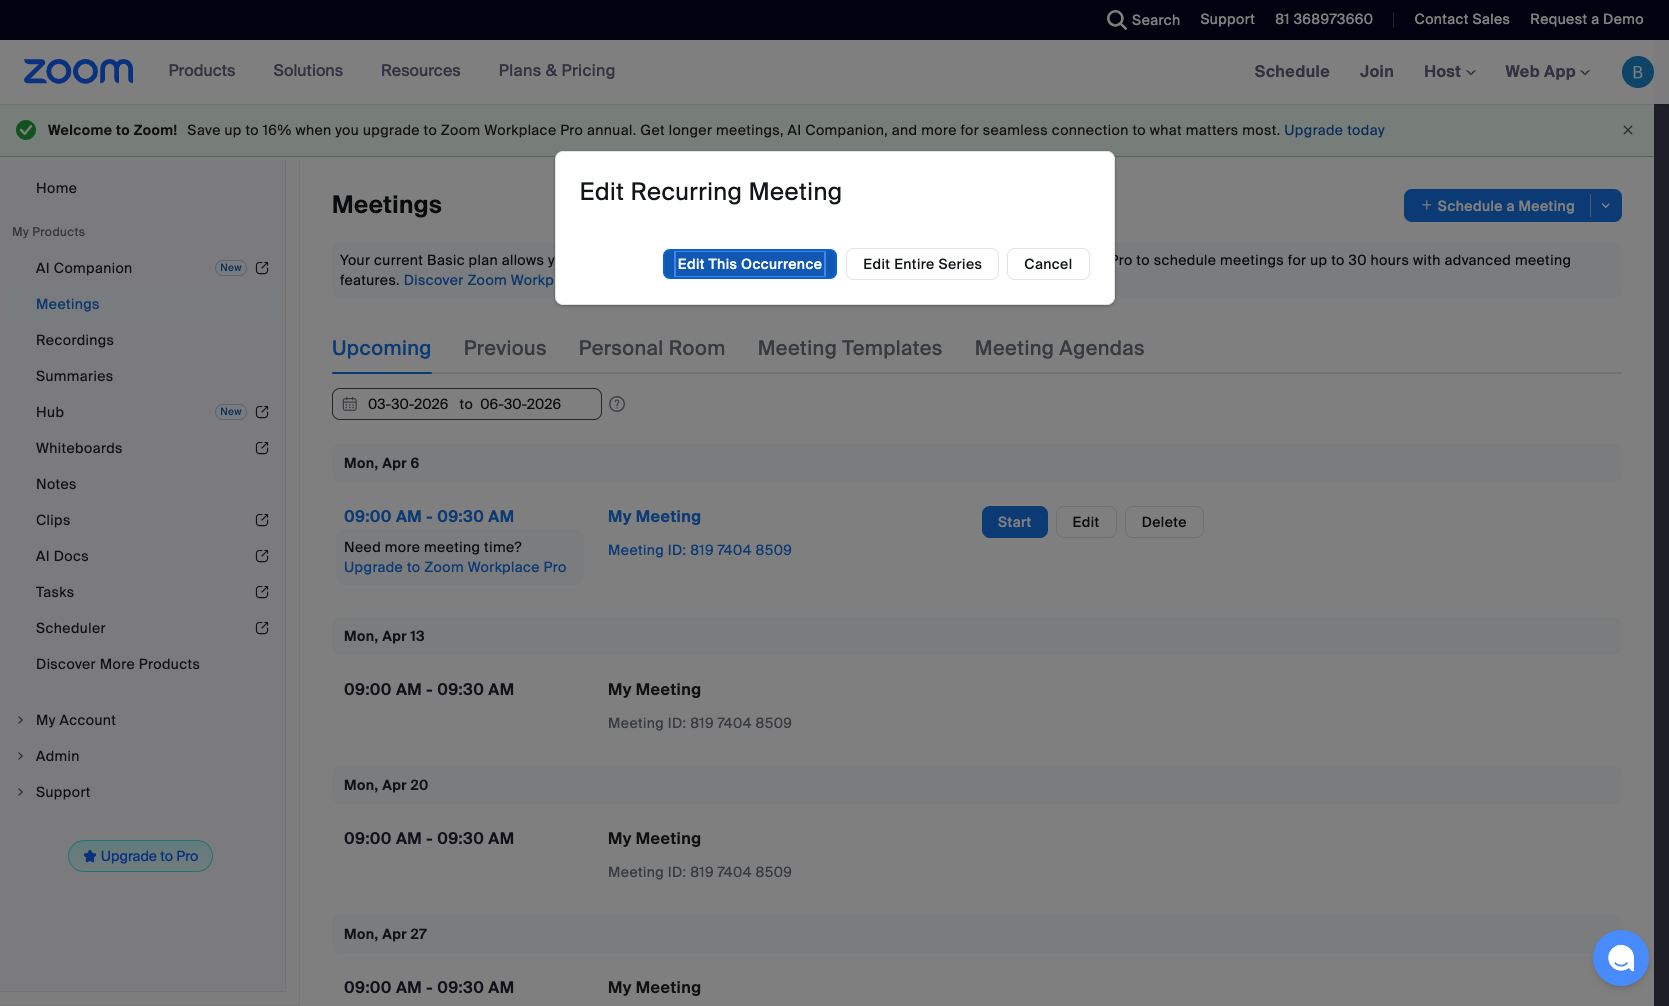The image size is (1669, 1006).
Task: Click the calendar icon in date field
Action: click(x=350, y=404)
